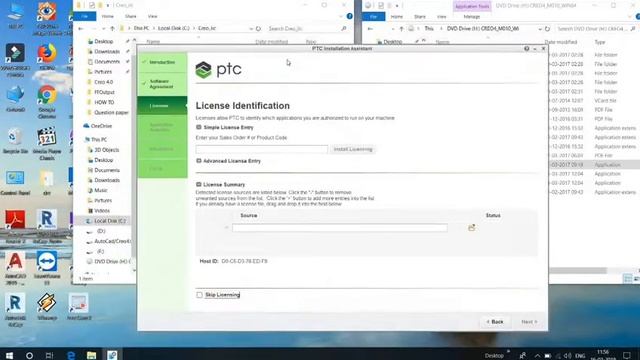Click the license Source path field
The height and width of the screenshot is (360, 640).
[340, 228]
